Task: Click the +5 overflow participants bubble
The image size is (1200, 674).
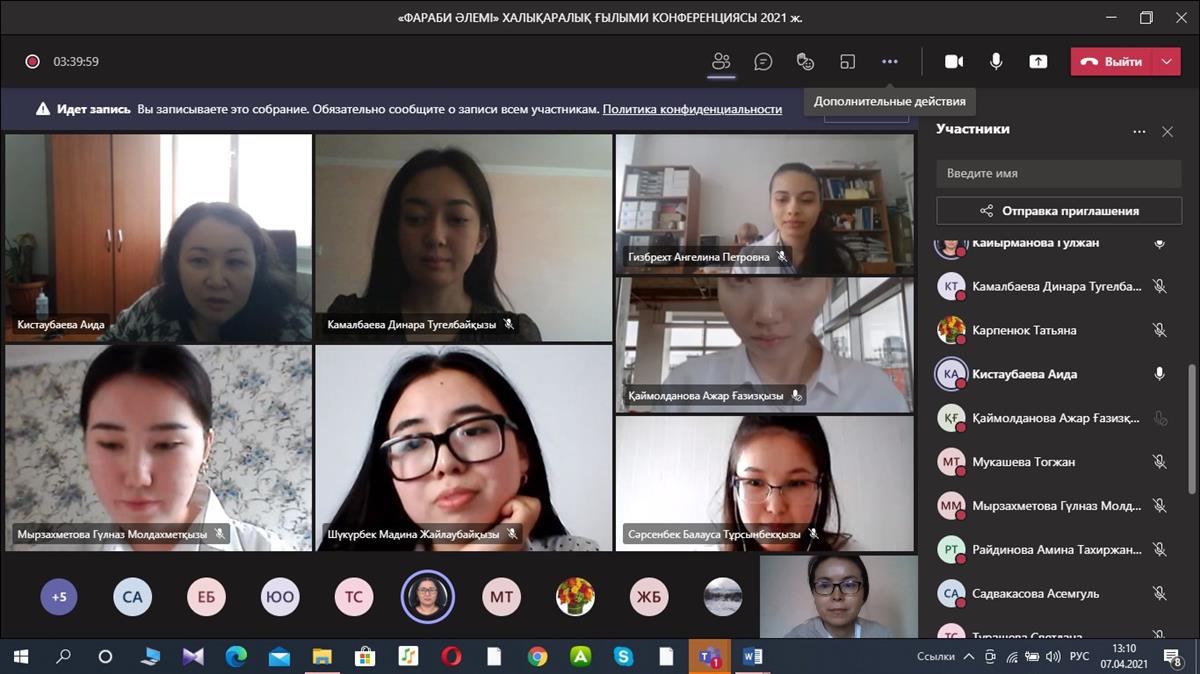Action: [x=59, y=597]
